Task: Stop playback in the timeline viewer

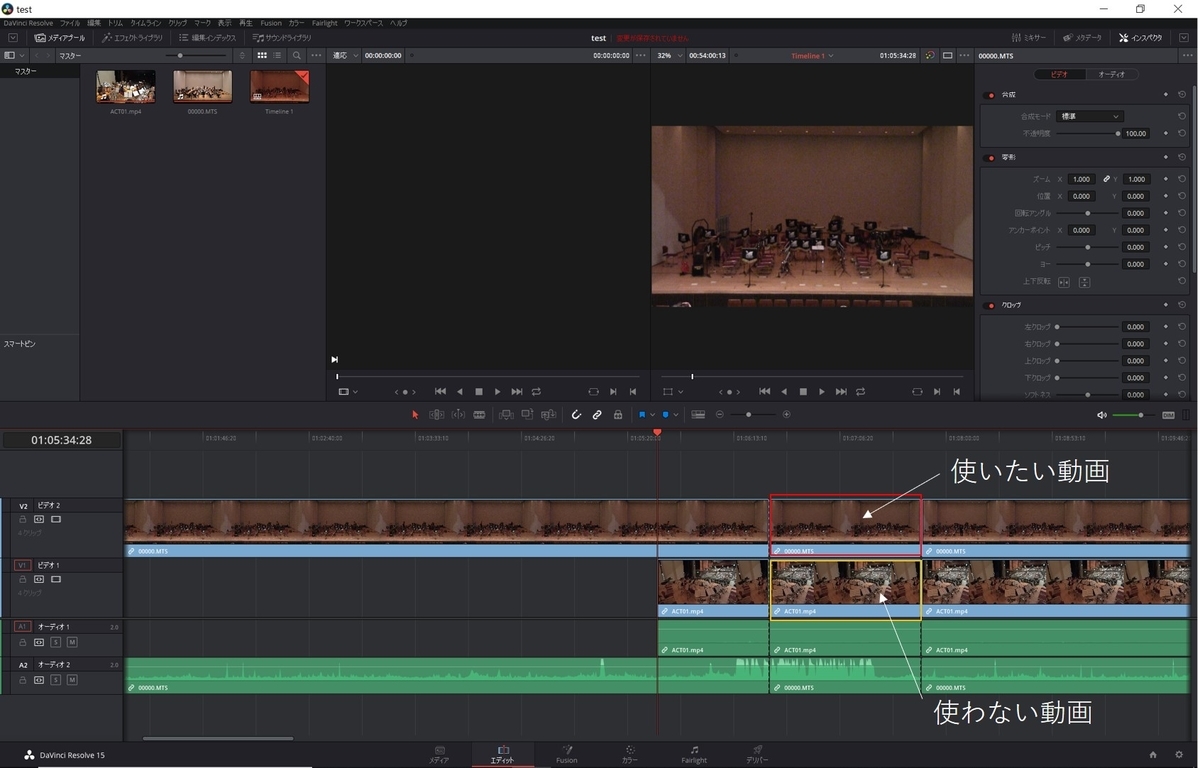Action: [803, 392]
